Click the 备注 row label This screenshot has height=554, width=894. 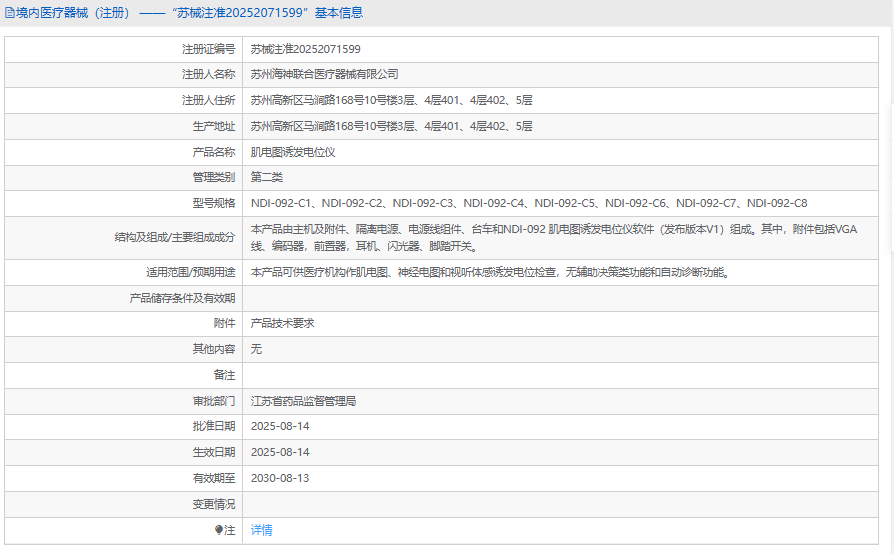[225, 375]
